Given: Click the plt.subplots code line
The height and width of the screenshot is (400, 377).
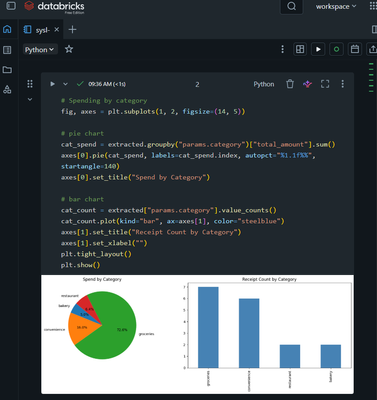Looking at the screenshot, I should tap(153, 112).
